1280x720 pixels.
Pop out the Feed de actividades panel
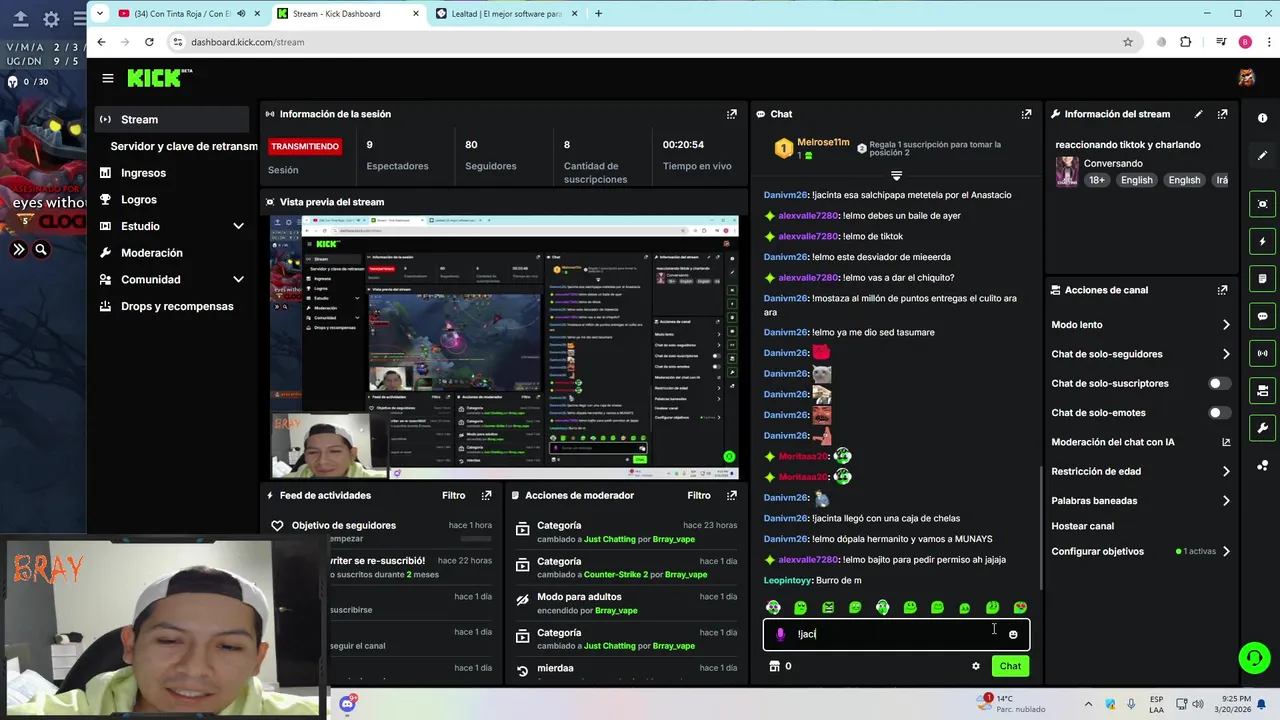[486, 495]
